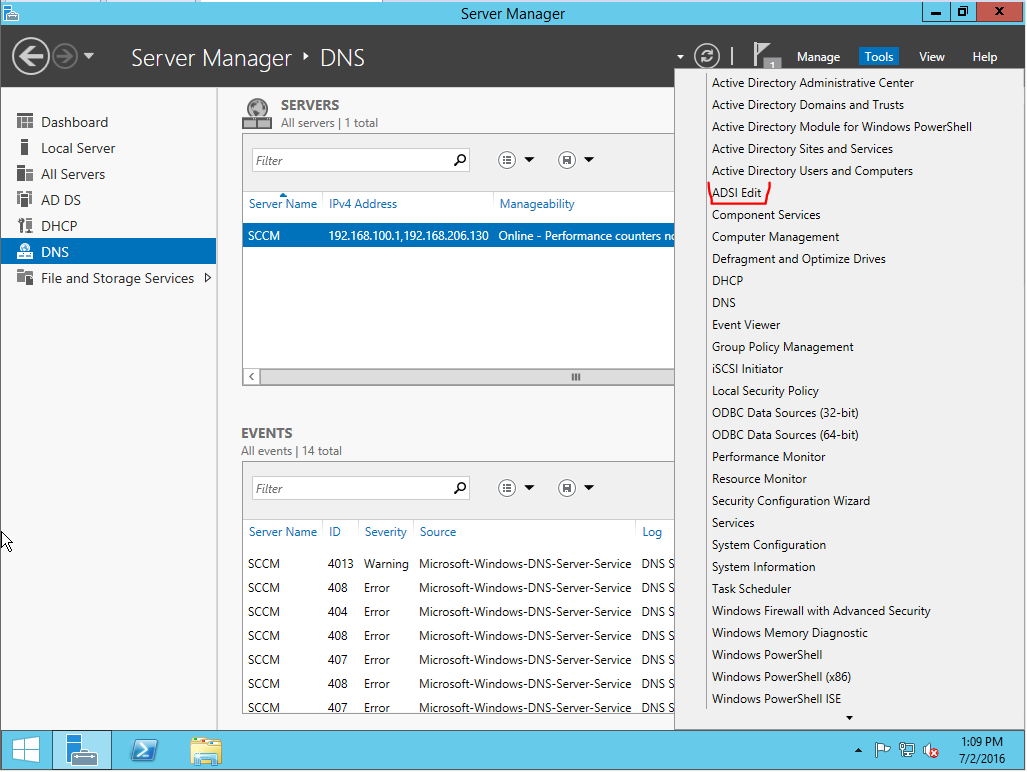Screen dimensions: 1027x772
Task: Open File and Storage Services in the sidebar
Action: point(117,278)
